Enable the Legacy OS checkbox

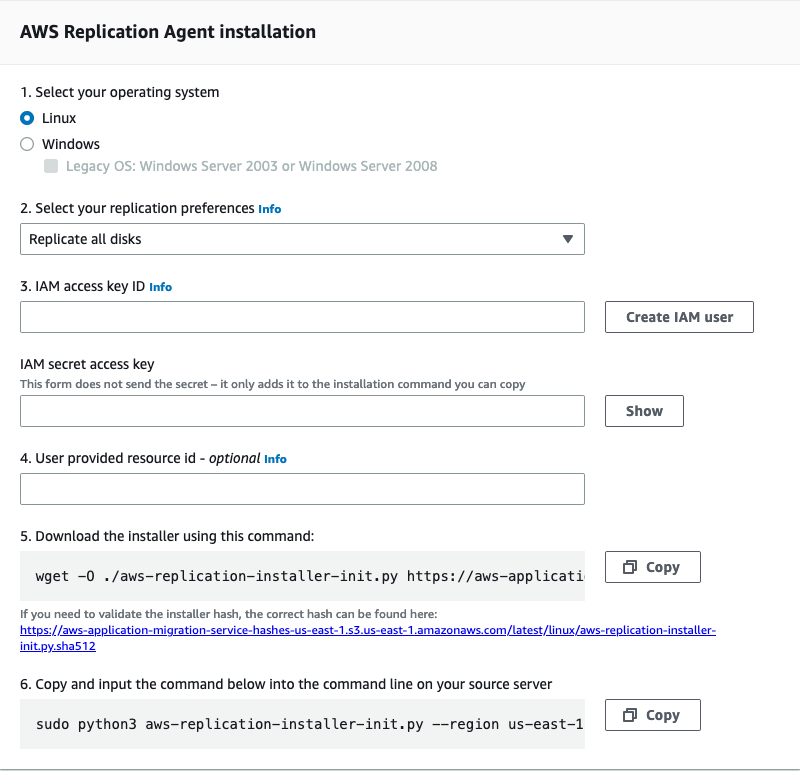(x=51, y=166)
